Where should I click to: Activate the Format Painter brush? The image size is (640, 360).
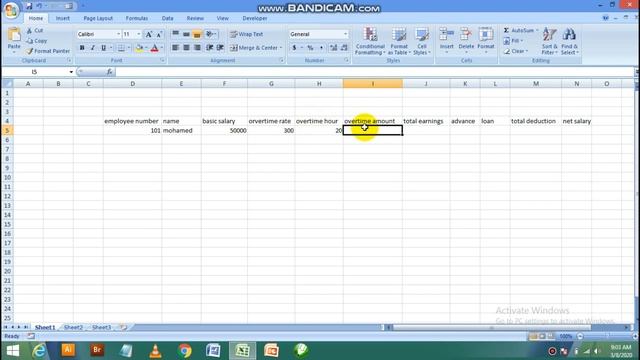(x=29, y=51)
